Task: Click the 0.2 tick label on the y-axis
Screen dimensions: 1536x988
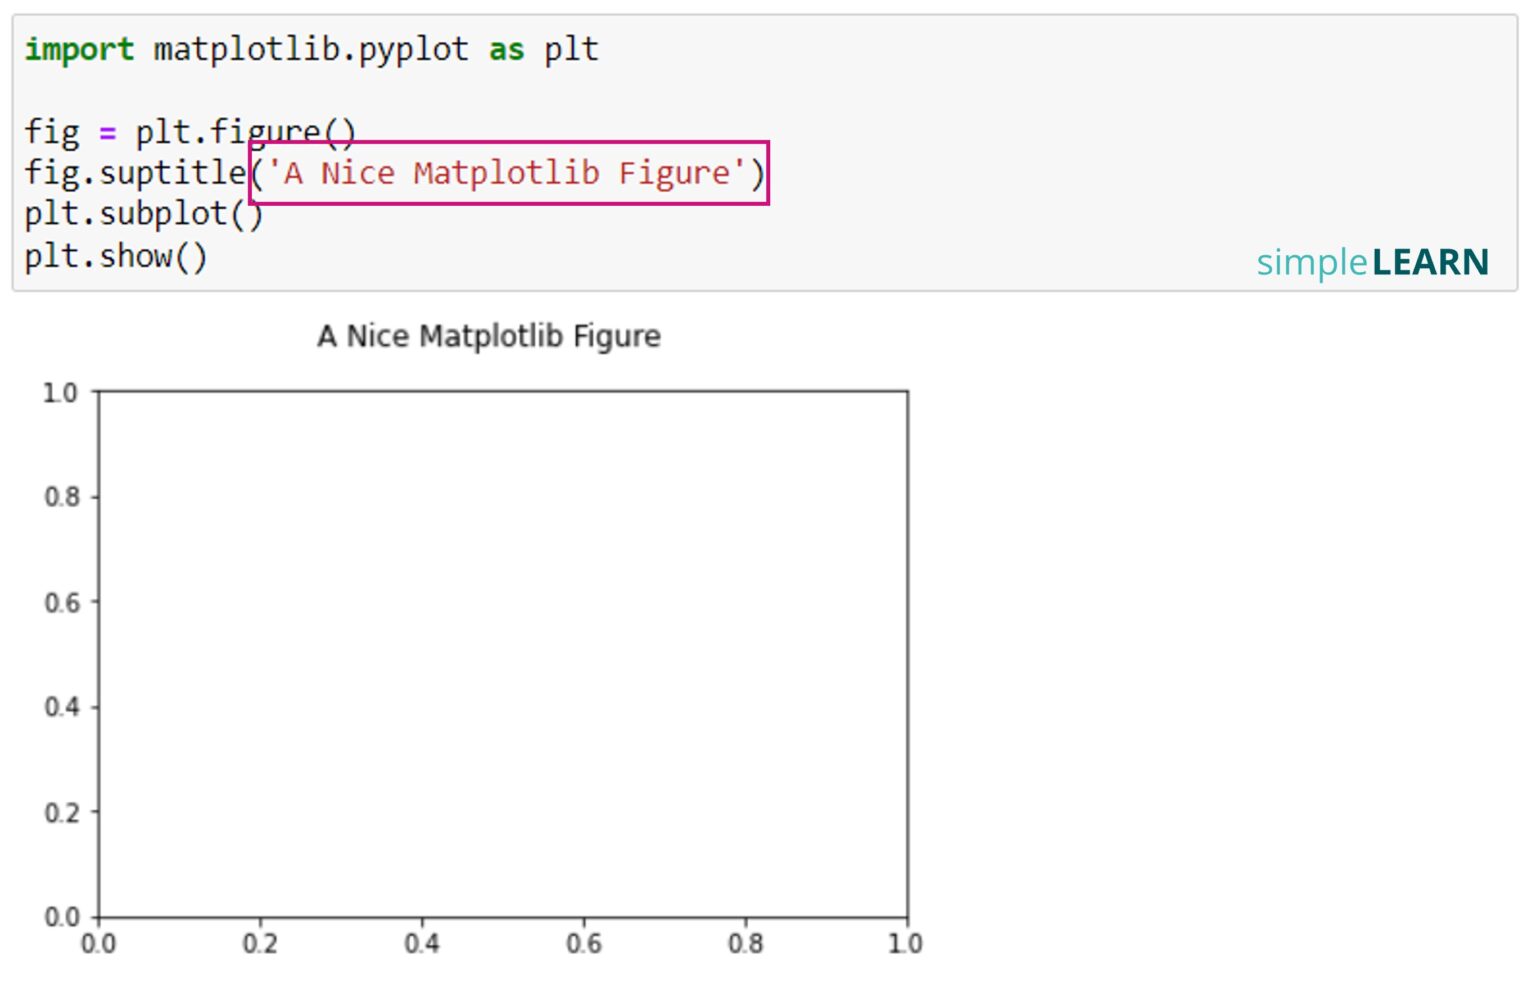Action: click(62, 812)
